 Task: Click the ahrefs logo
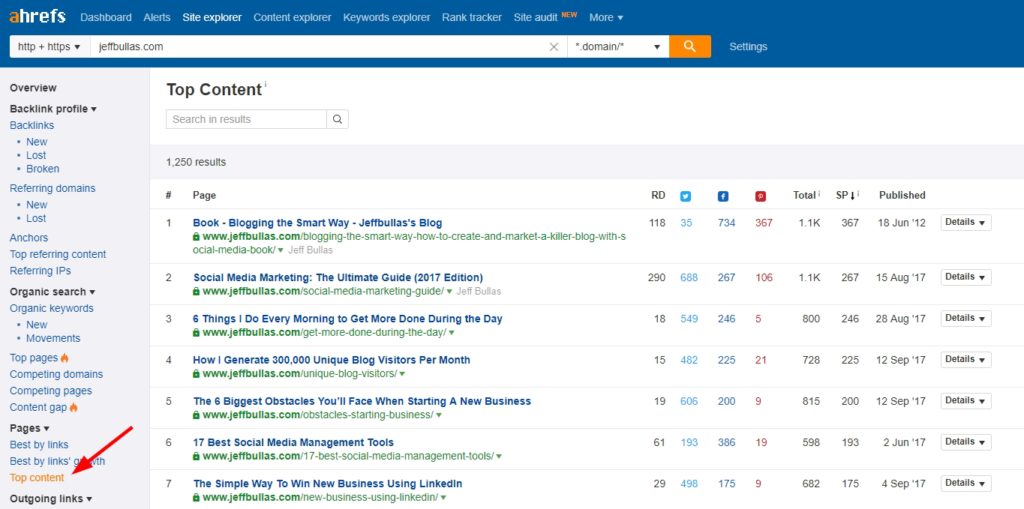point(37,17)
